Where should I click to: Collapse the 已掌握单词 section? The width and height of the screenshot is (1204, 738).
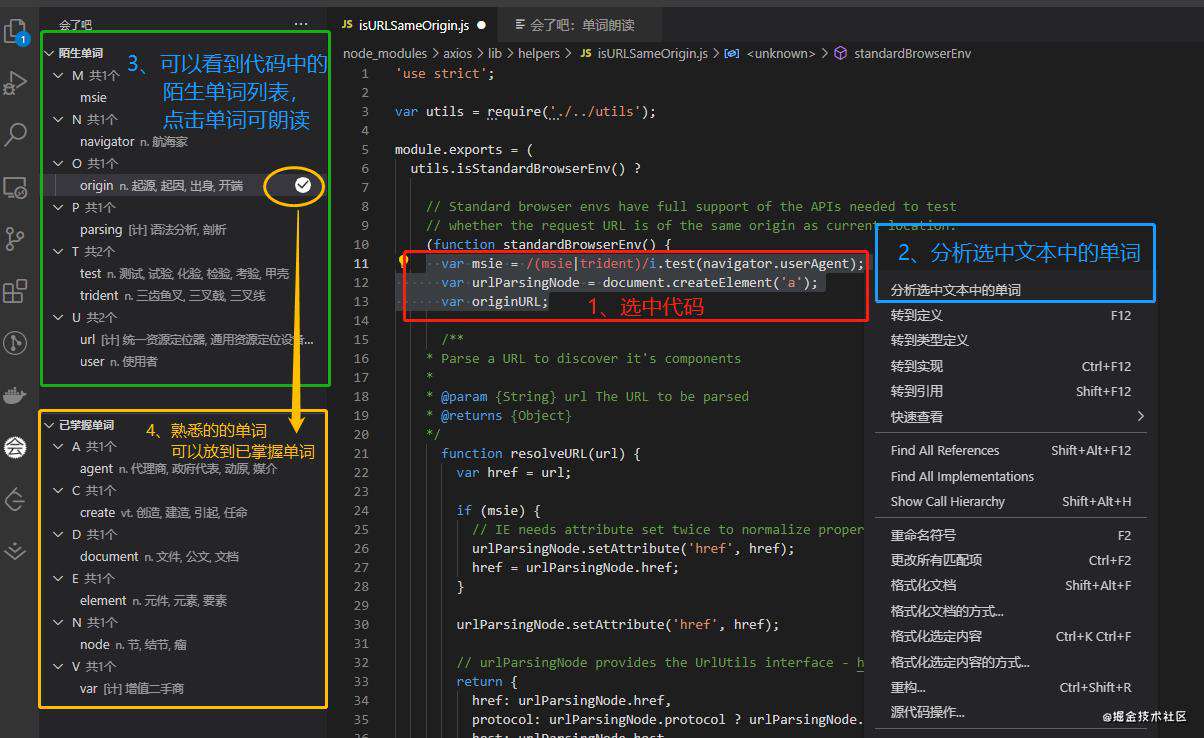coord(49,425)
